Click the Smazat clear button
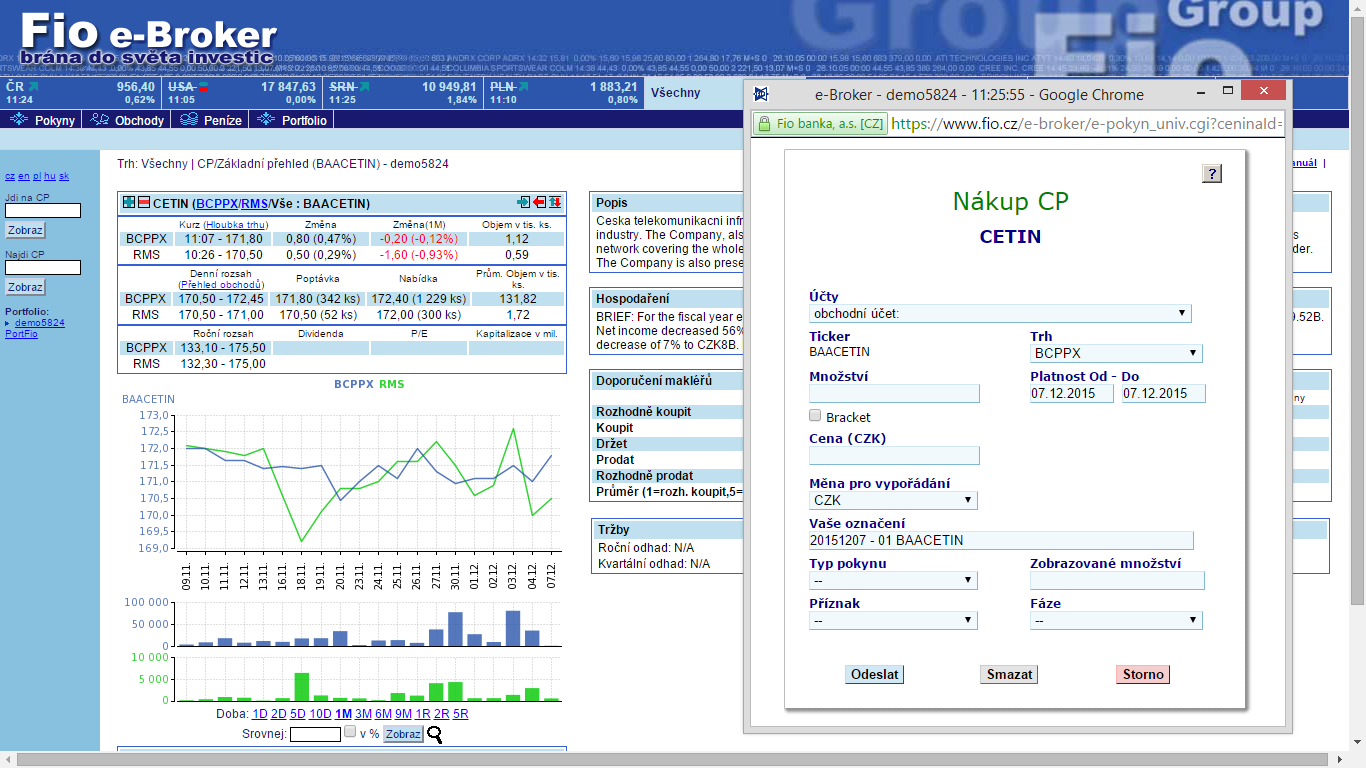Image resolution: width=1366 pixels, height=768 pixels. 1009,674
